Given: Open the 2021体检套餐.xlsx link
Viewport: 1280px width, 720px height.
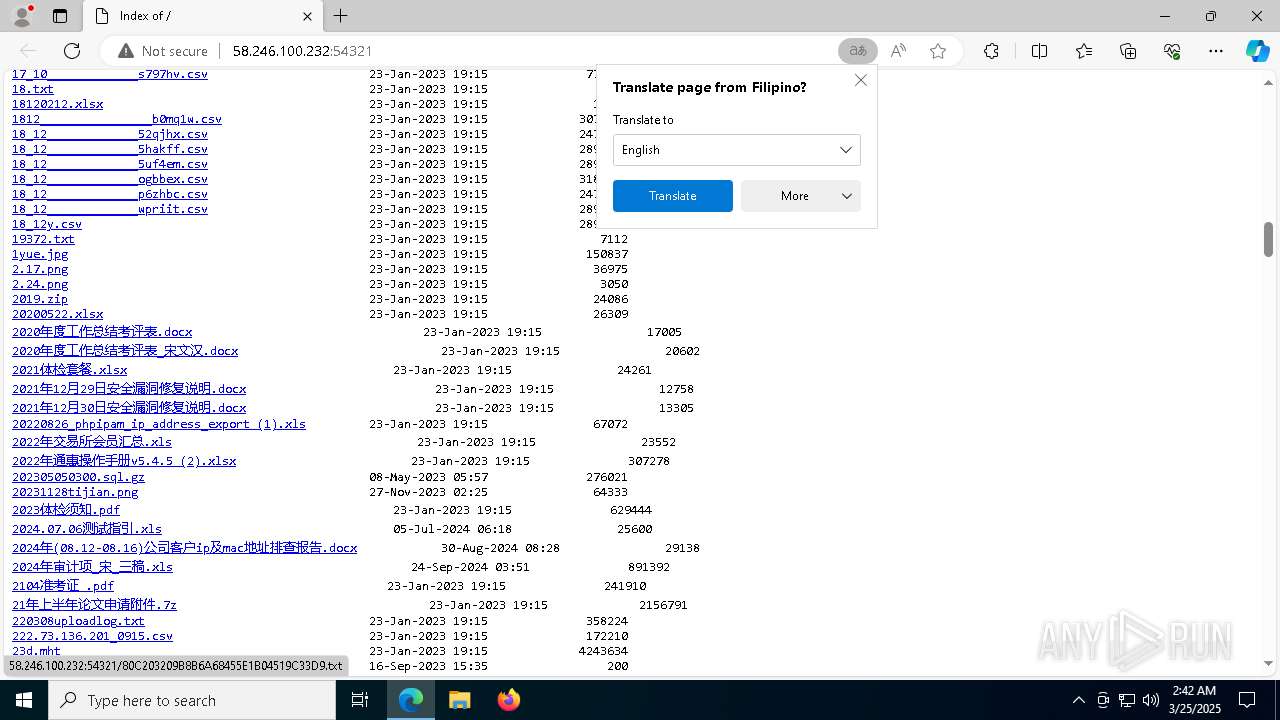Looking at the screenshot, I should pyautogui.click(x=70, y=370).
